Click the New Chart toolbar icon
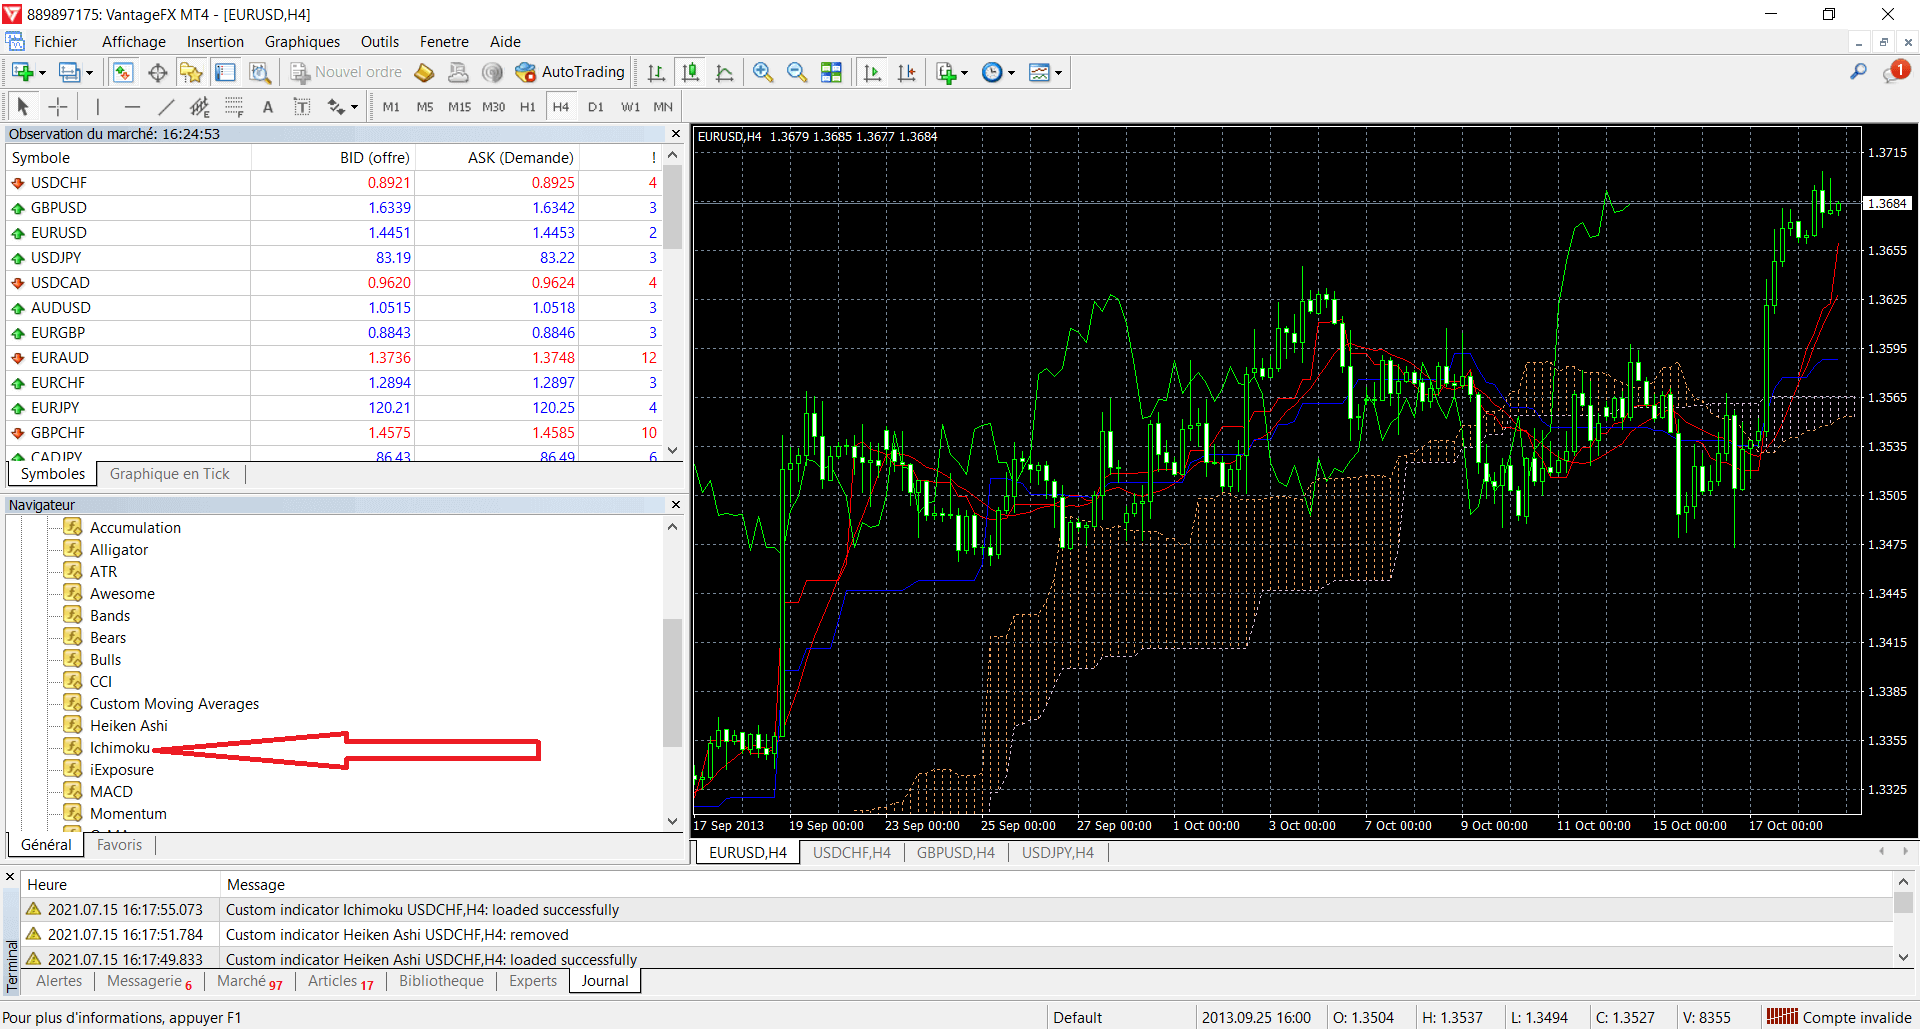This screenshot has width=1920, height=1029. pos(22,72)
